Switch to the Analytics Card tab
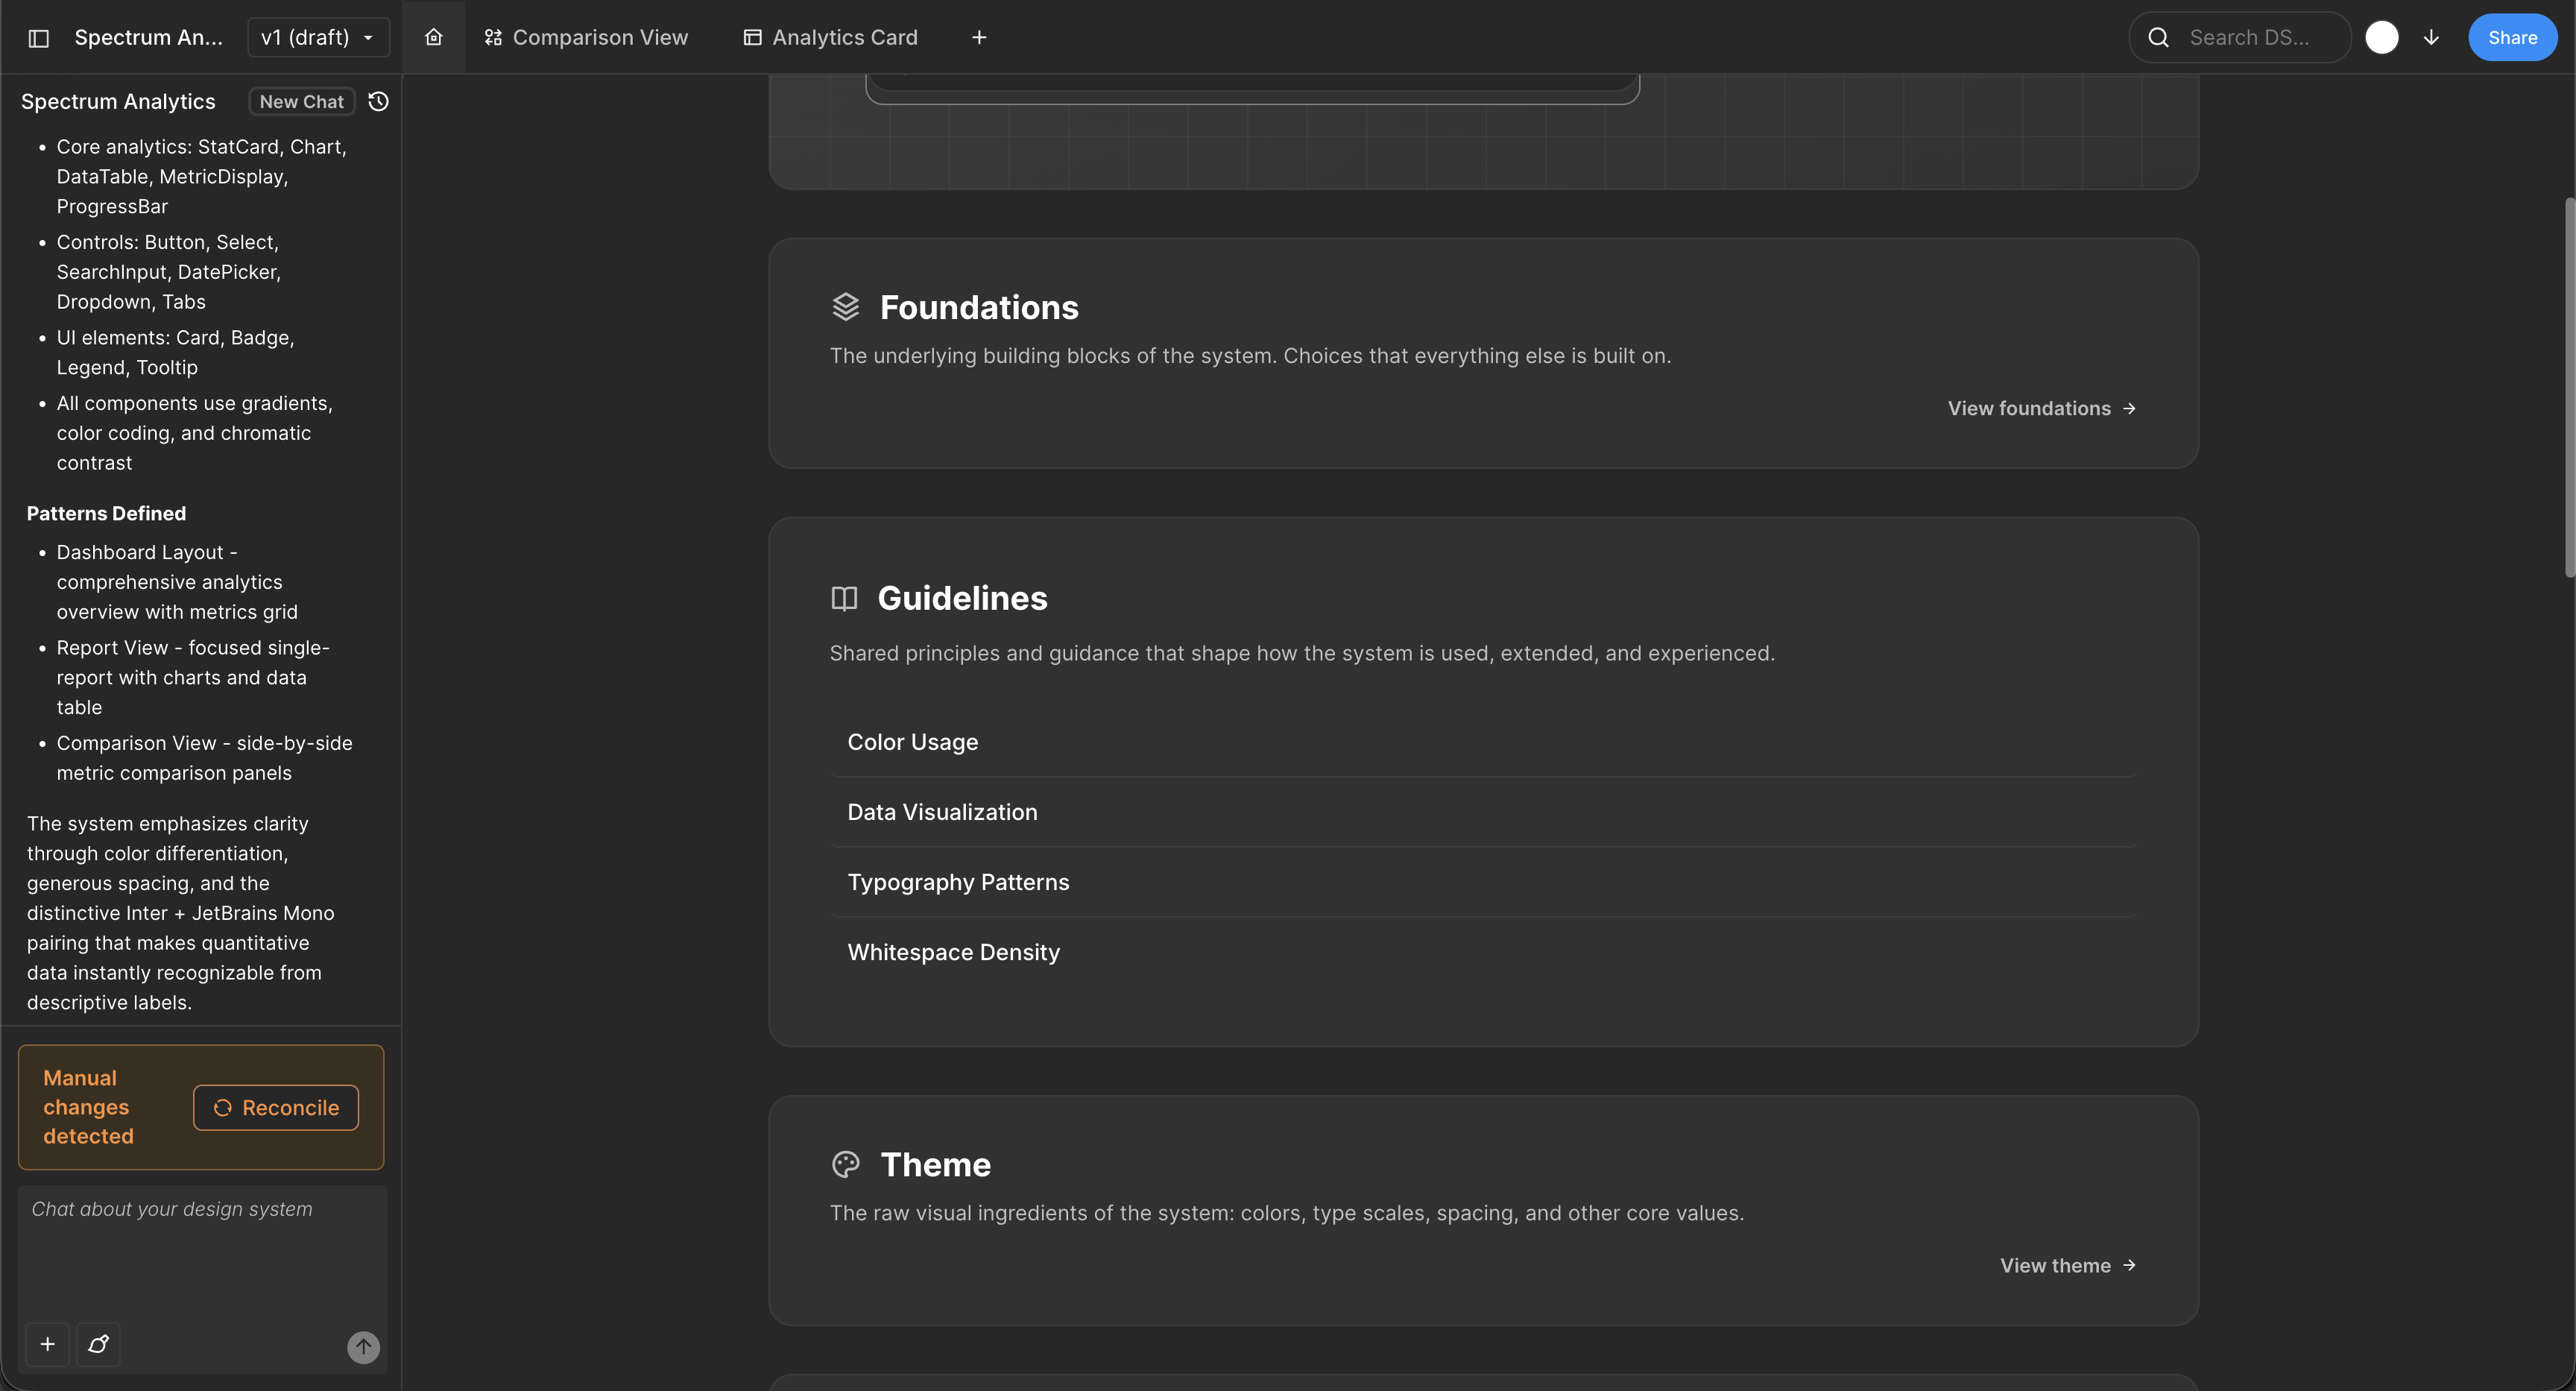The height and width of the screenshot is (1391, 2576). (x=830, y=37)
